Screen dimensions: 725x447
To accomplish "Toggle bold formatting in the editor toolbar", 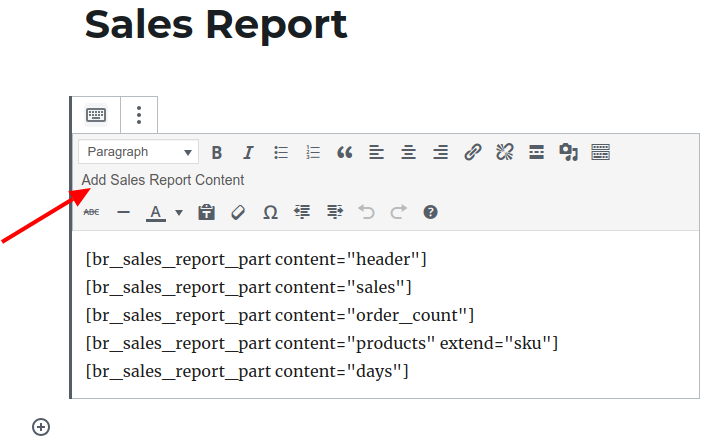I will [216, 152].
